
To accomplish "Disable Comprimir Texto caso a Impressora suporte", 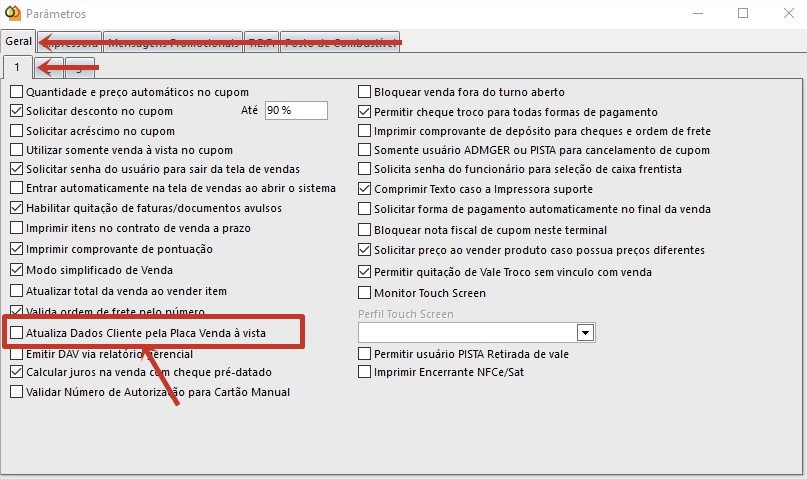I will pos(364,189).
